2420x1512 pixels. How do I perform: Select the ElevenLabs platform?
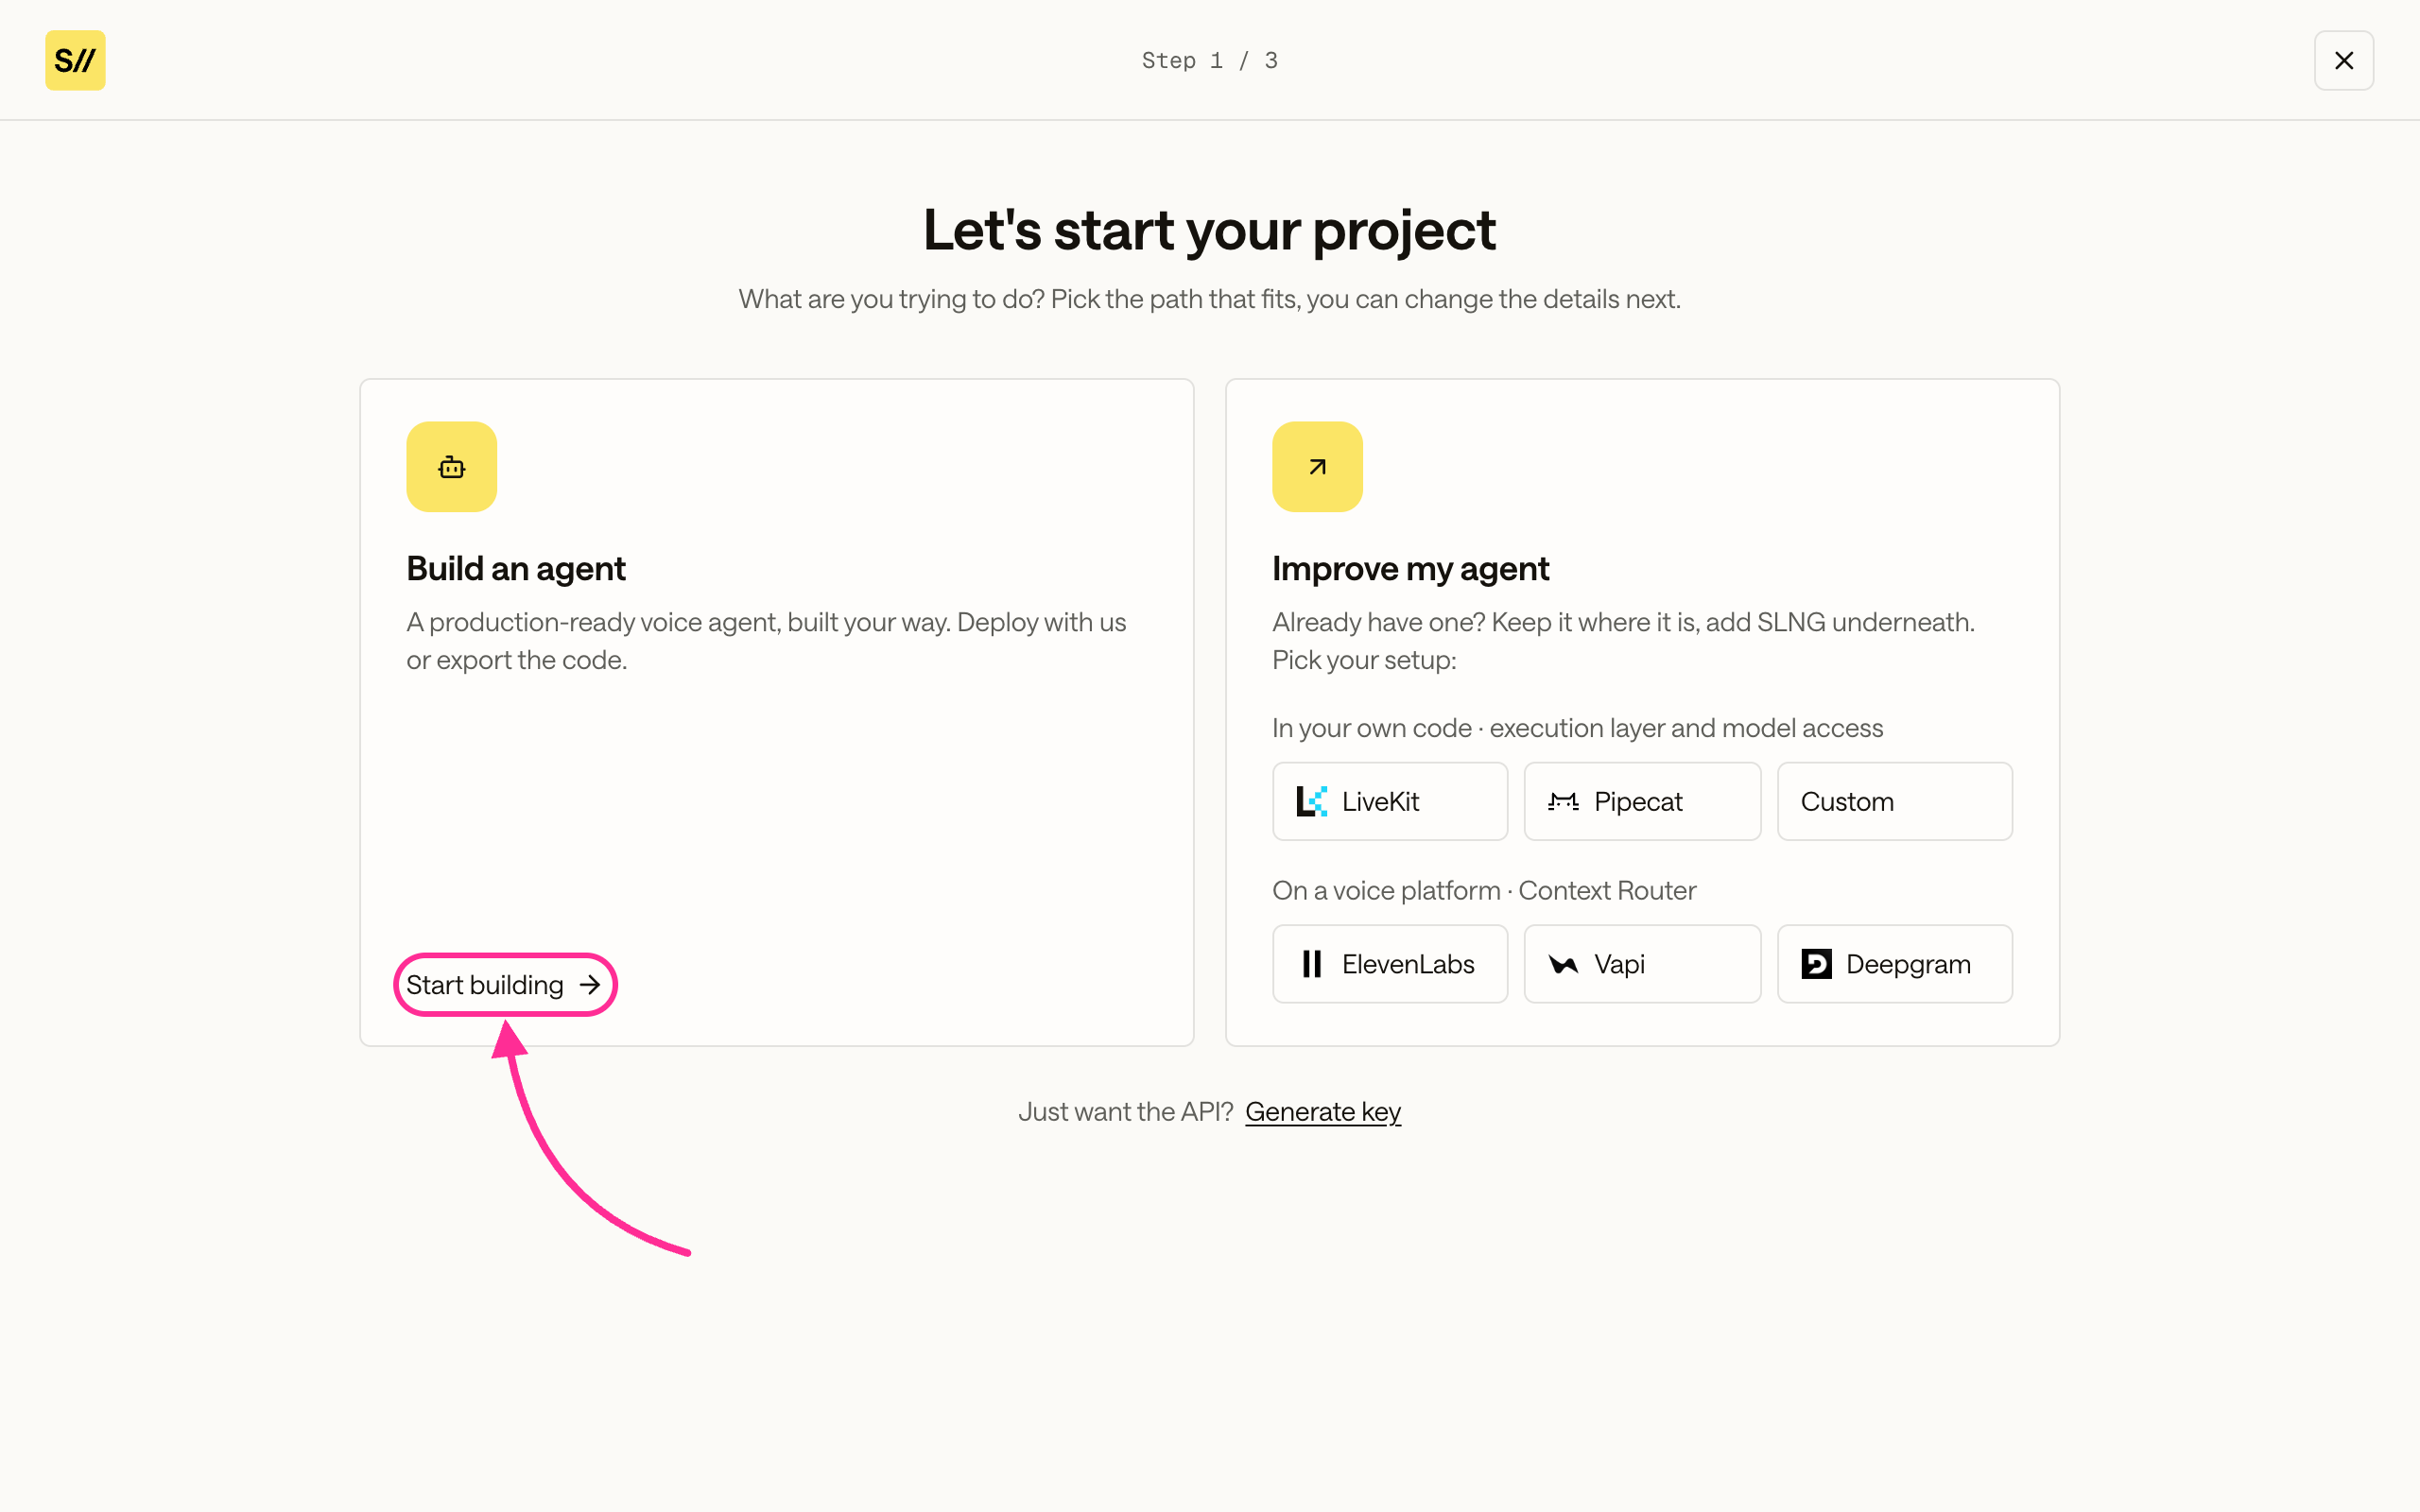pyautogui.click(x=1389, y=964)
